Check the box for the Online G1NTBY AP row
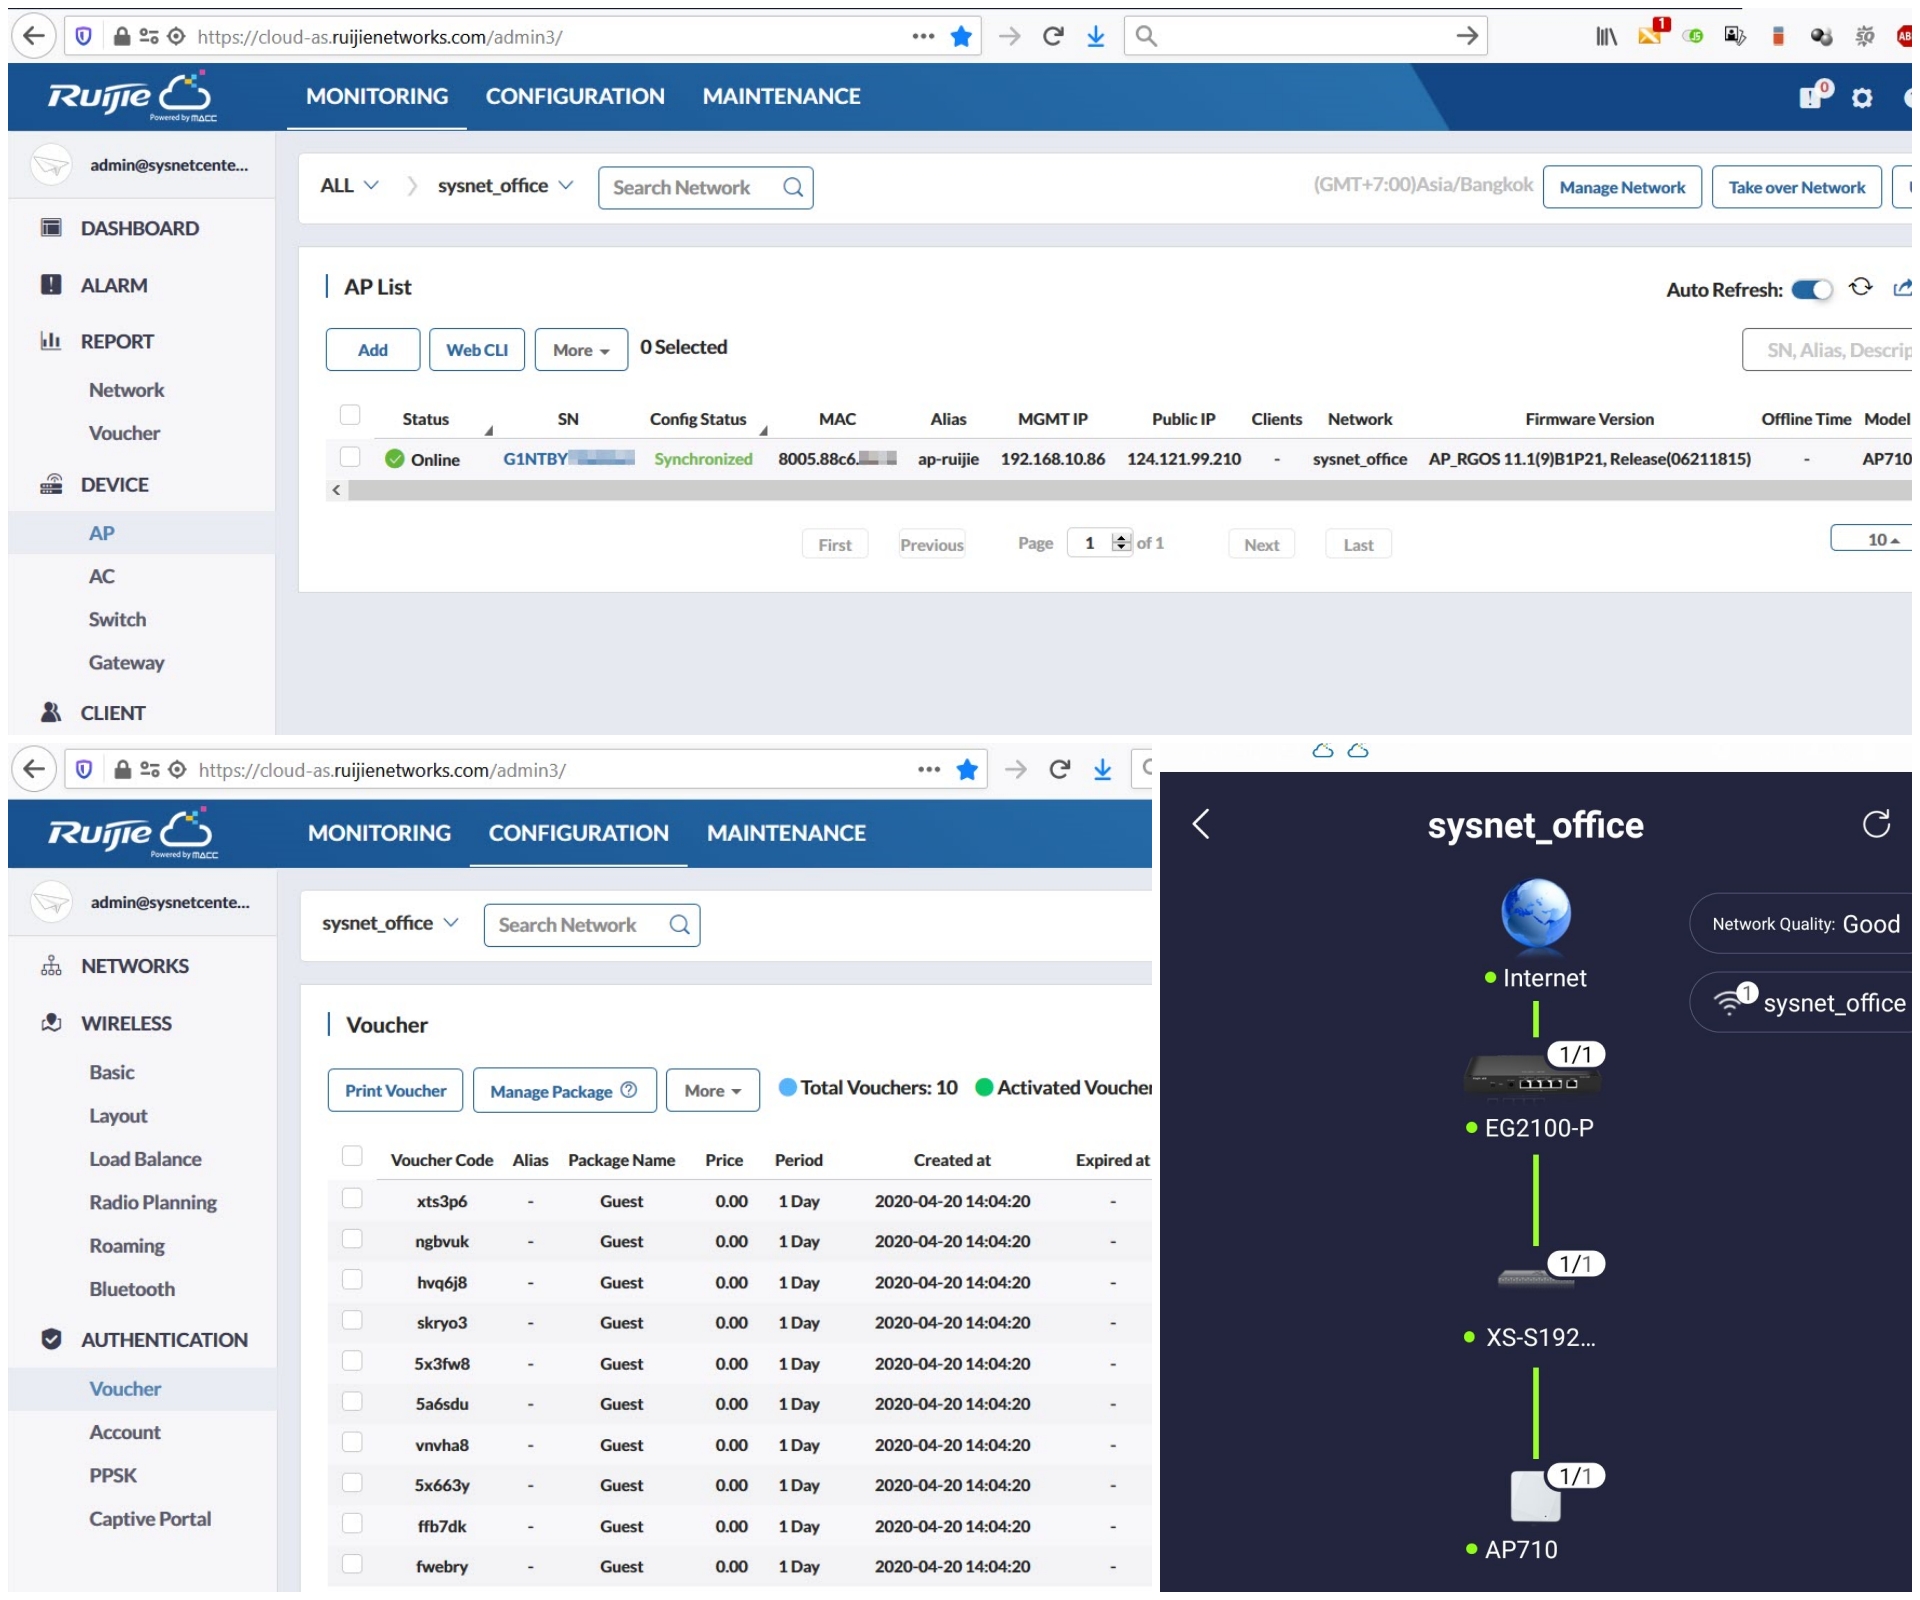This screenshot has width=1920, height=1600. pos(351,459)
